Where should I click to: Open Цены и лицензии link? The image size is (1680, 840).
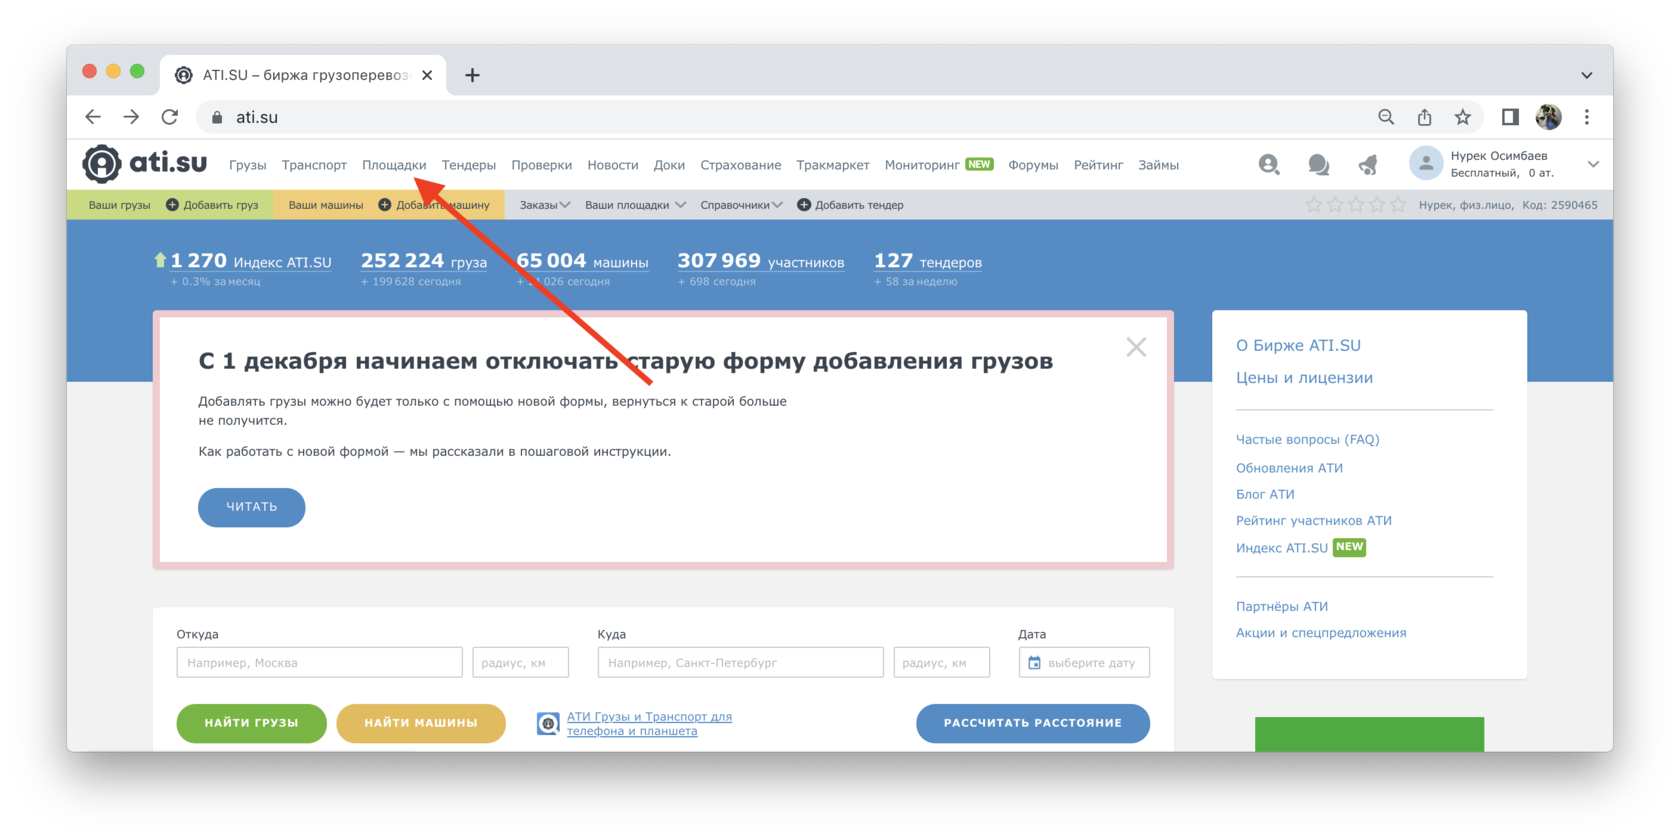(1304, 378)
